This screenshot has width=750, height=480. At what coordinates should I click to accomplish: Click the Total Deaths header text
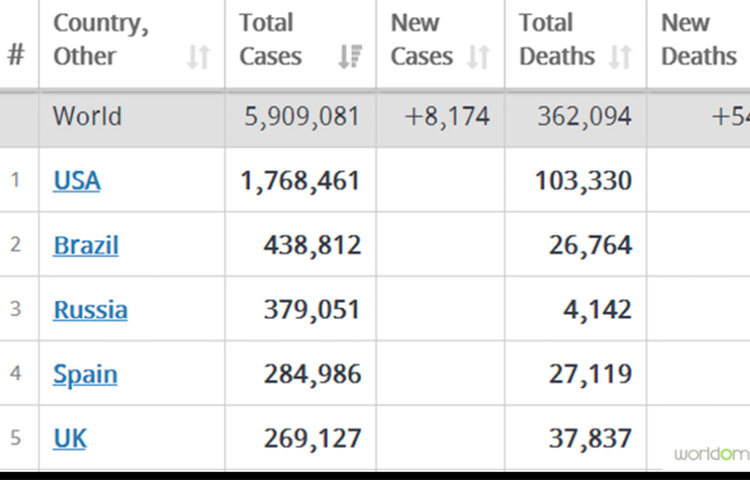[x=556, y=40]
